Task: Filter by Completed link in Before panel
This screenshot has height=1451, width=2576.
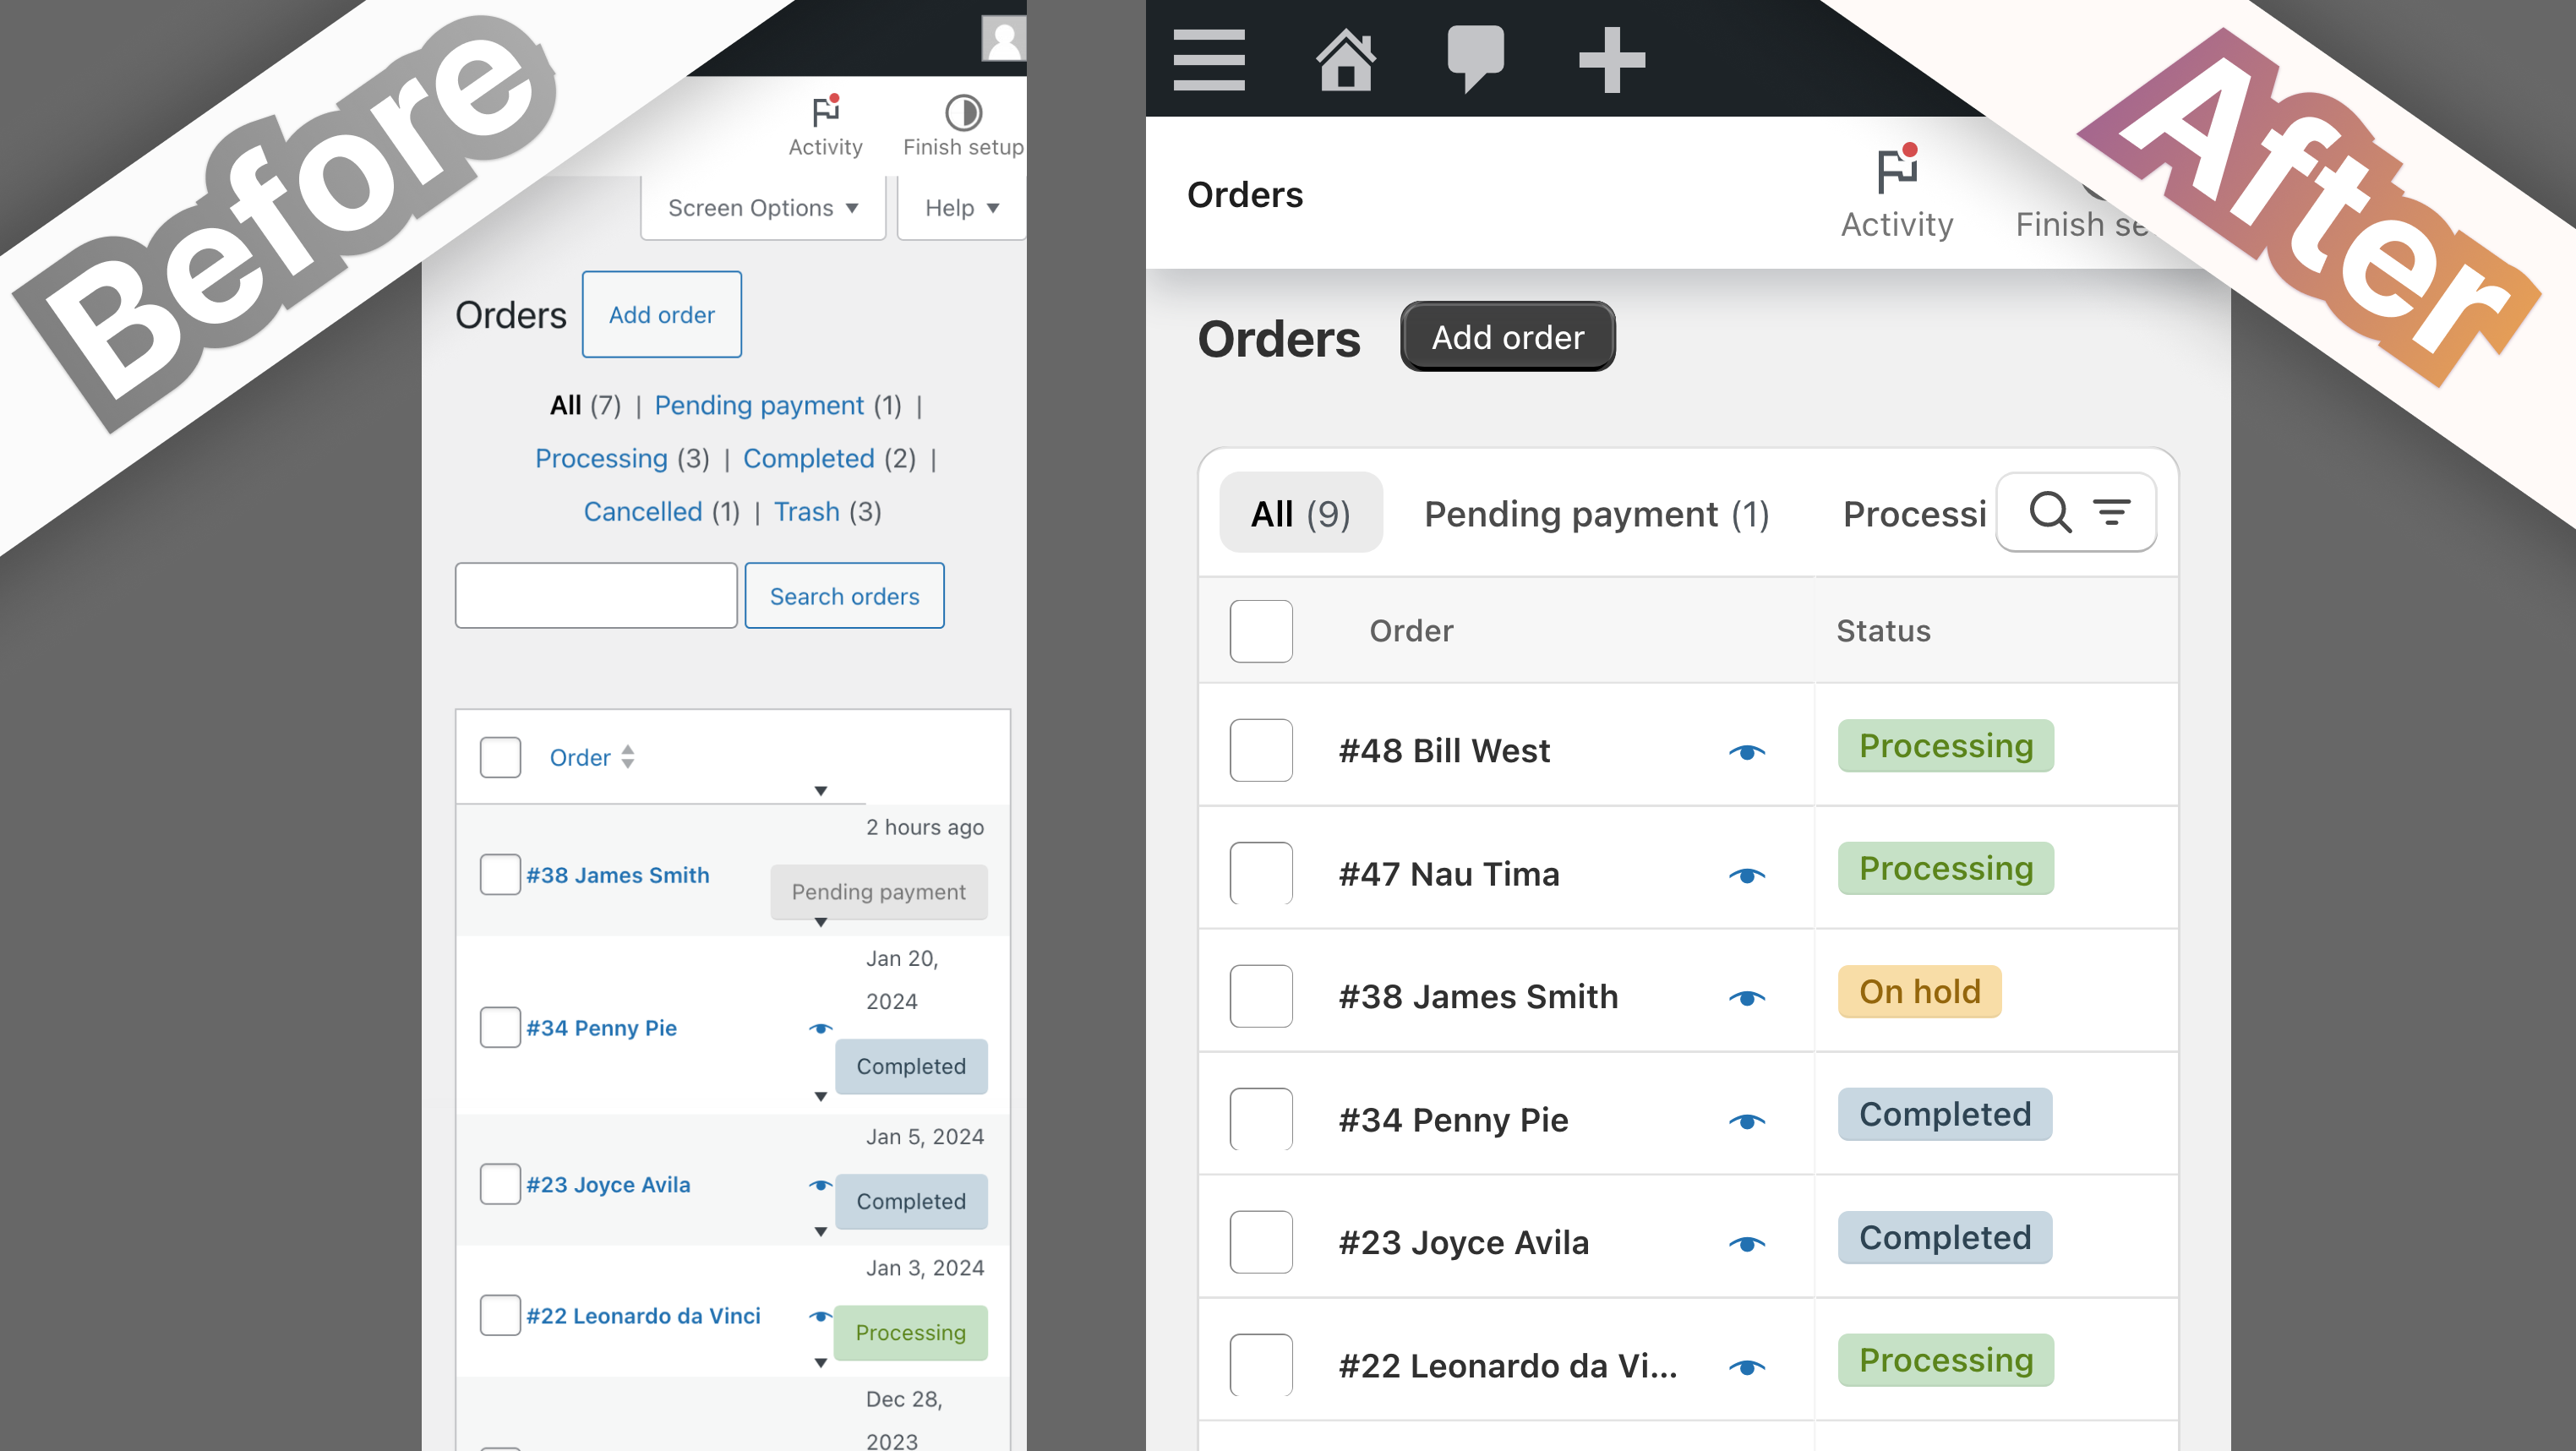Action: click(808, 458)
